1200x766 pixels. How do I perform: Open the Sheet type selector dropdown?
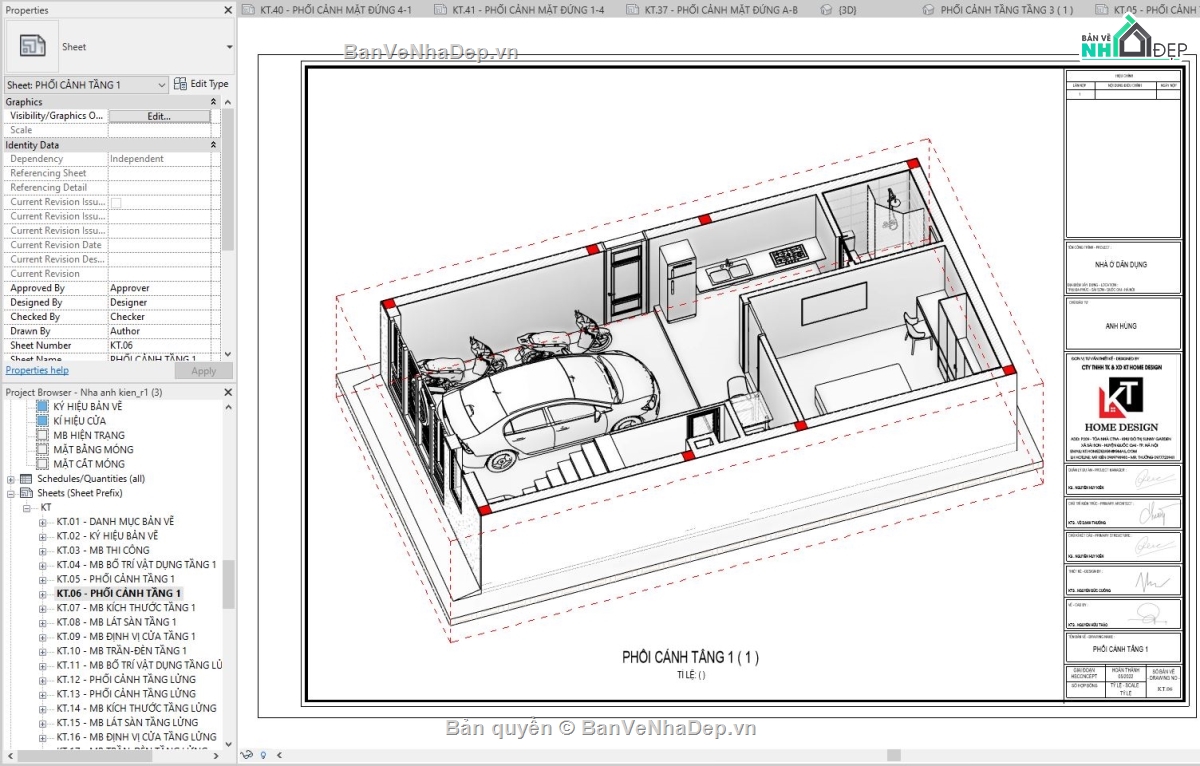click(229, 47)
